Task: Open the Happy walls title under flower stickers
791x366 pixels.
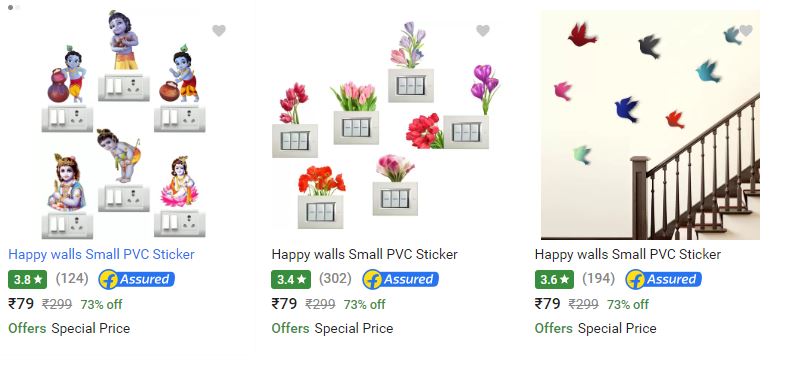Action: click(364, 254)
